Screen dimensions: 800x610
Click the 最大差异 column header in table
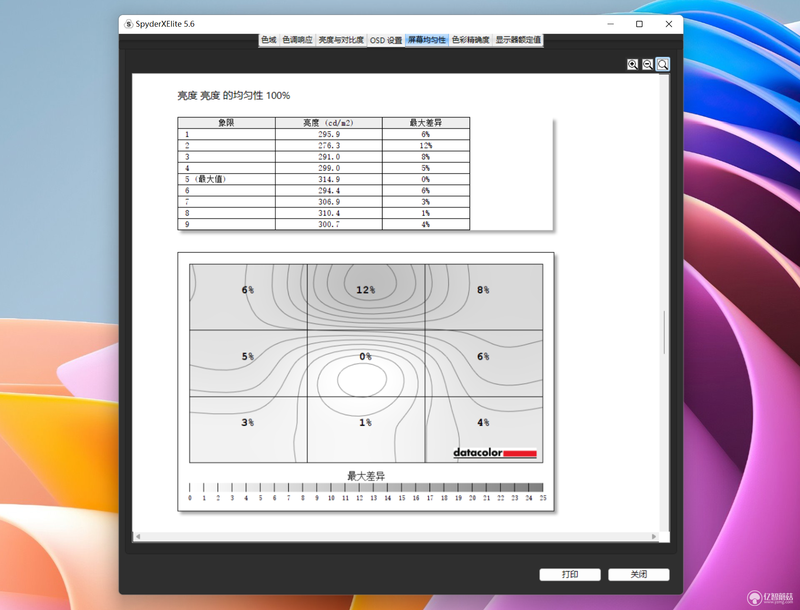426,123
